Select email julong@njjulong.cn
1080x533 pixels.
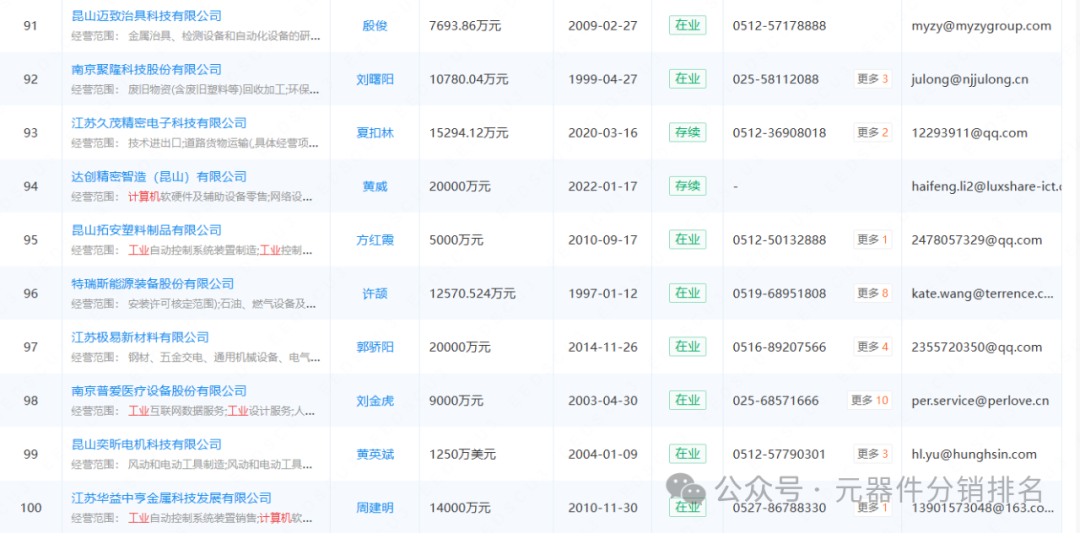[969, 80]
